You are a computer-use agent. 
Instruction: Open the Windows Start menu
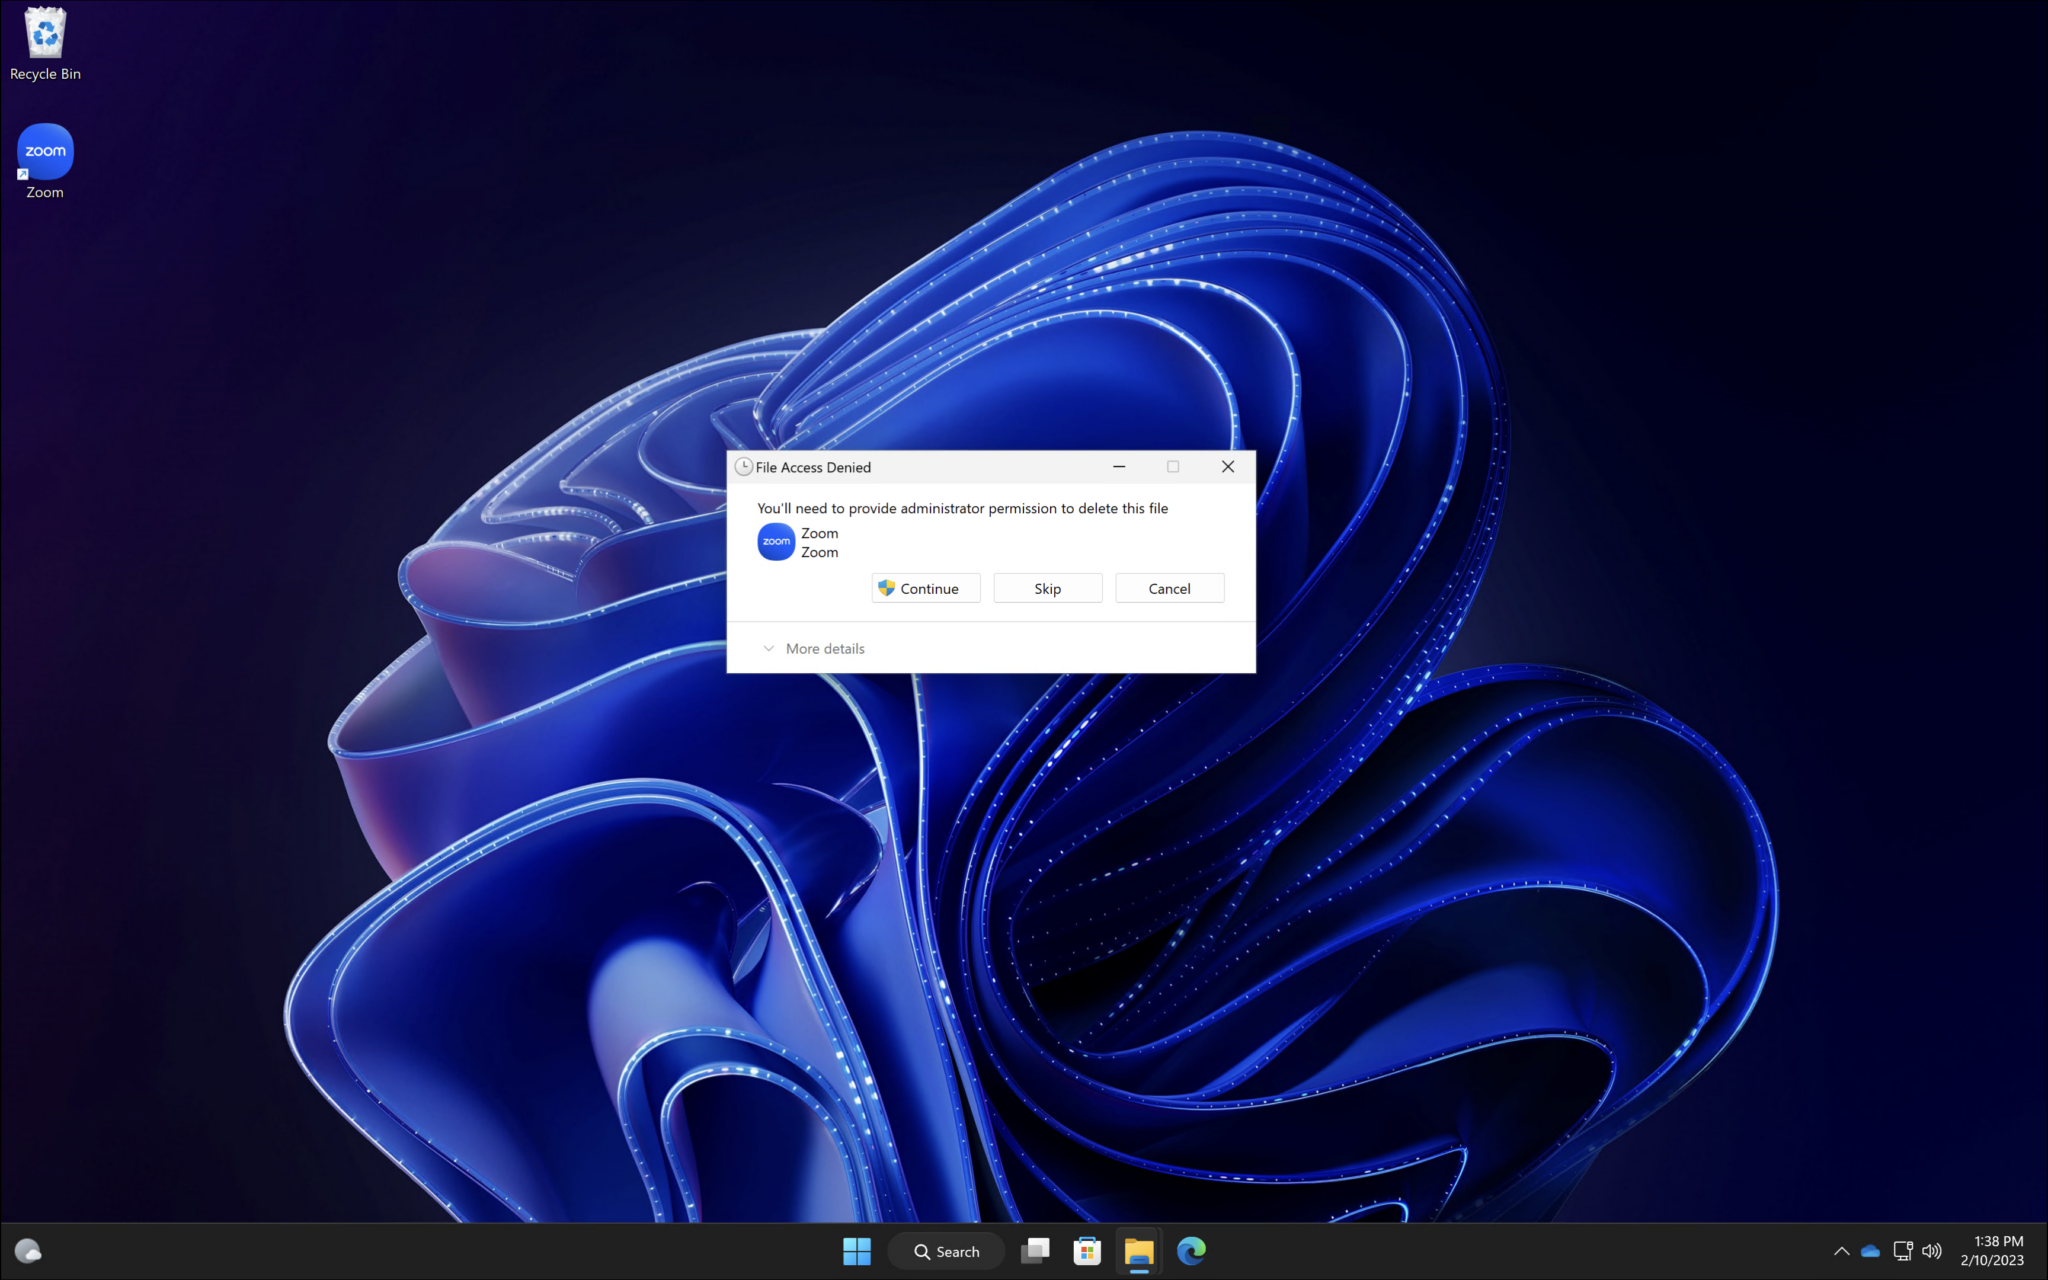click(857, 1251)
